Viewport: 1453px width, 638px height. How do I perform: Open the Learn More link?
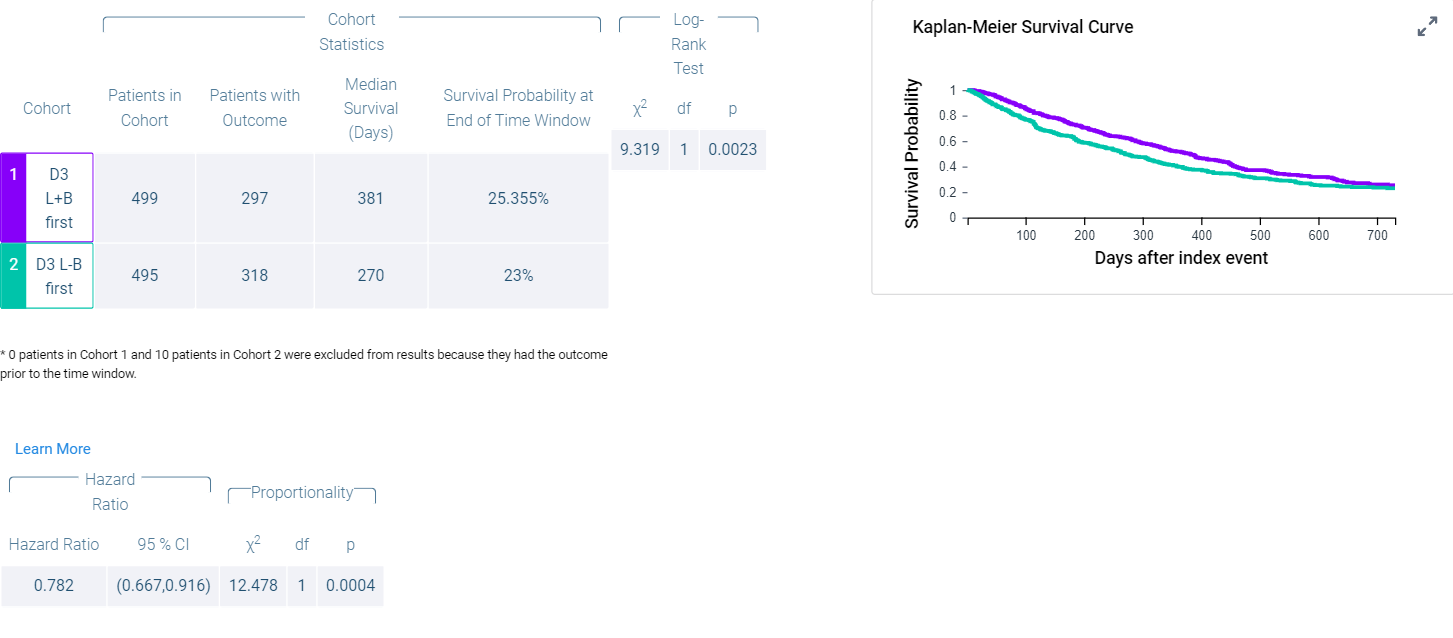point(53,449)
